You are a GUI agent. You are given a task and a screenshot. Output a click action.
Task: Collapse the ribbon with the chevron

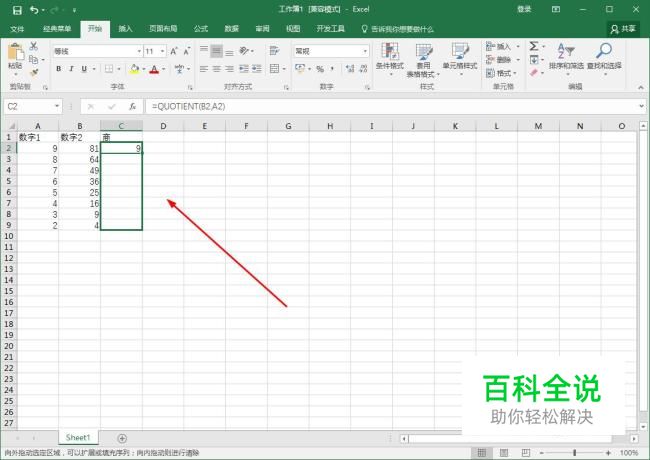click(x=641, y=87)
